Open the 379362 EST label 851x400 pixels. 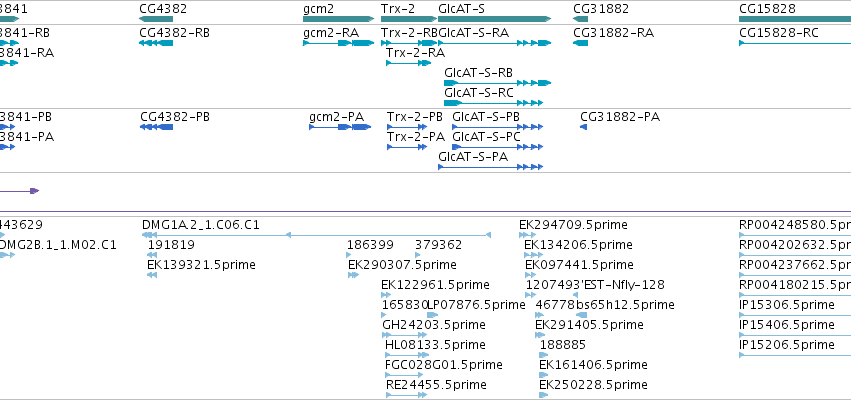point(439,245)
